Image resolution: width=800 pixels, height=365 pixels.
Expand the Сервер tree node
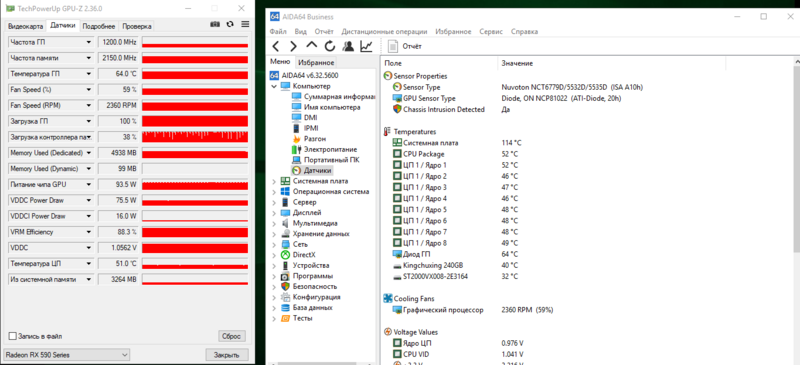pyautogui.click(x=274, y=202)
